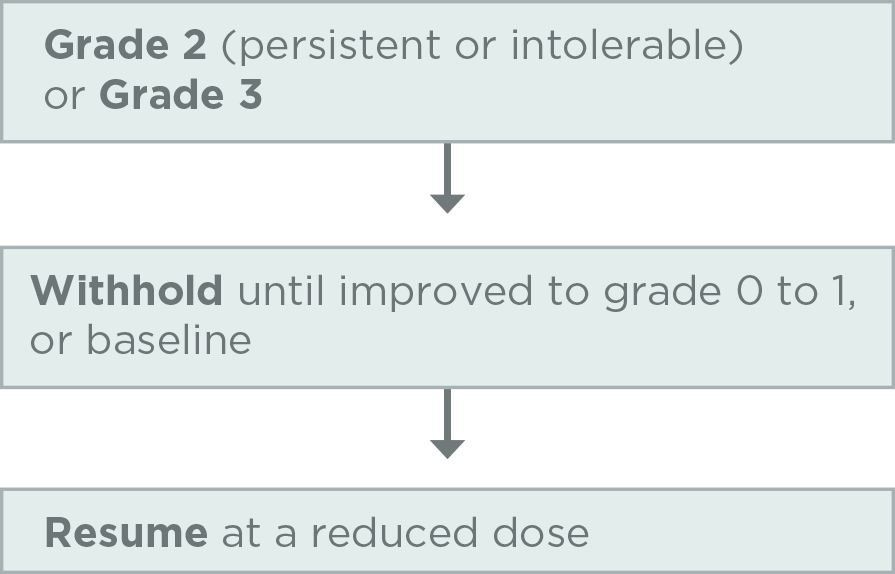
Task: Click the bold "Grade 2" text
Action: [123, 46]
